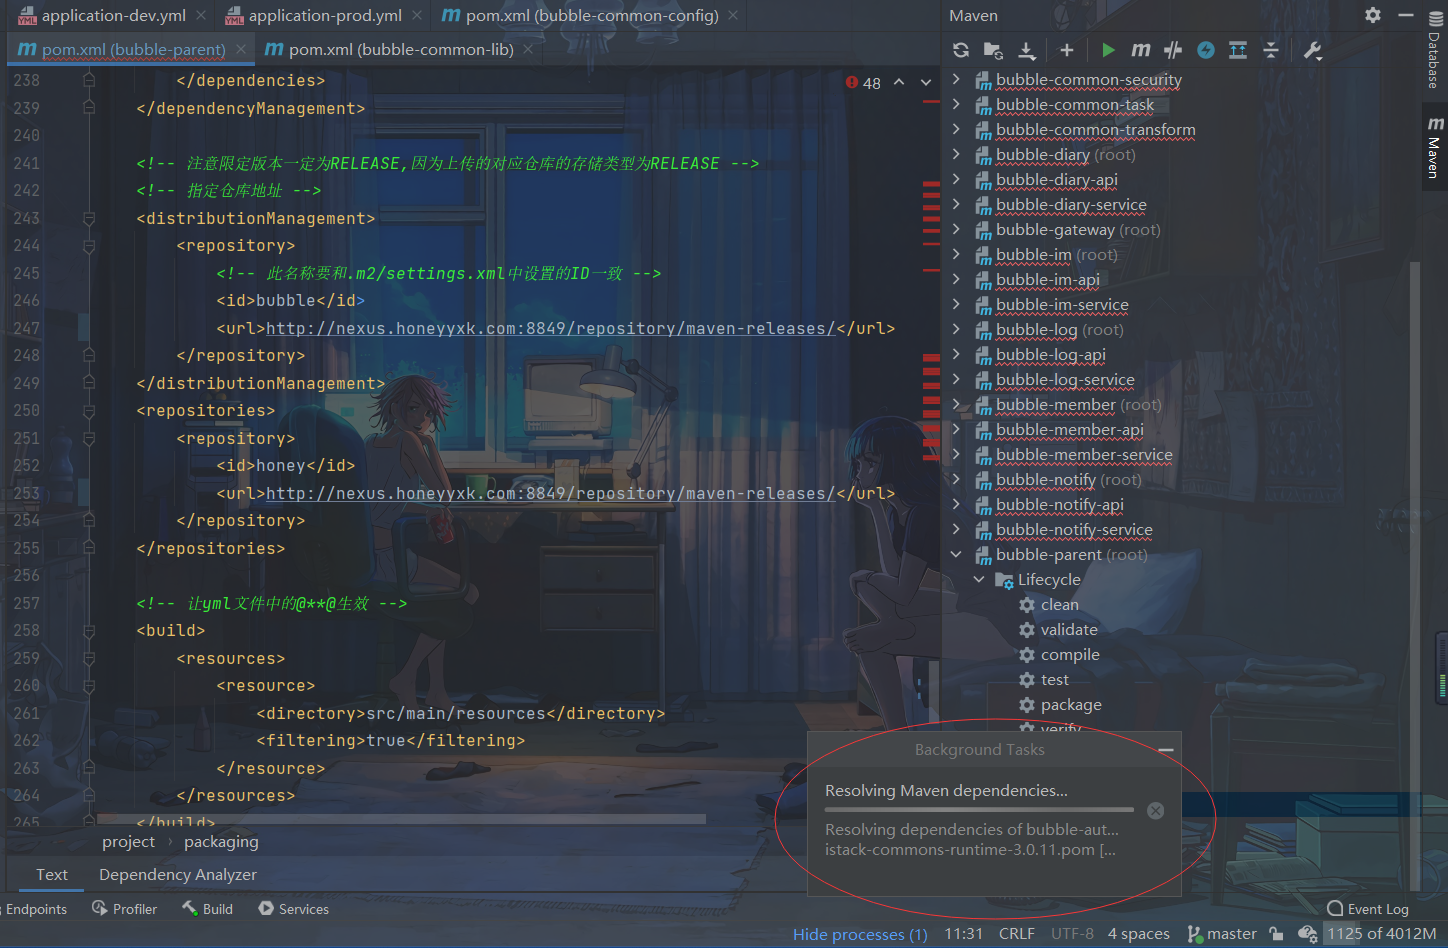Fold distributionManagement block at line 243
The height and width of the screenshot is (948, 1448).
pyautogui.click(x=89, y=218)
